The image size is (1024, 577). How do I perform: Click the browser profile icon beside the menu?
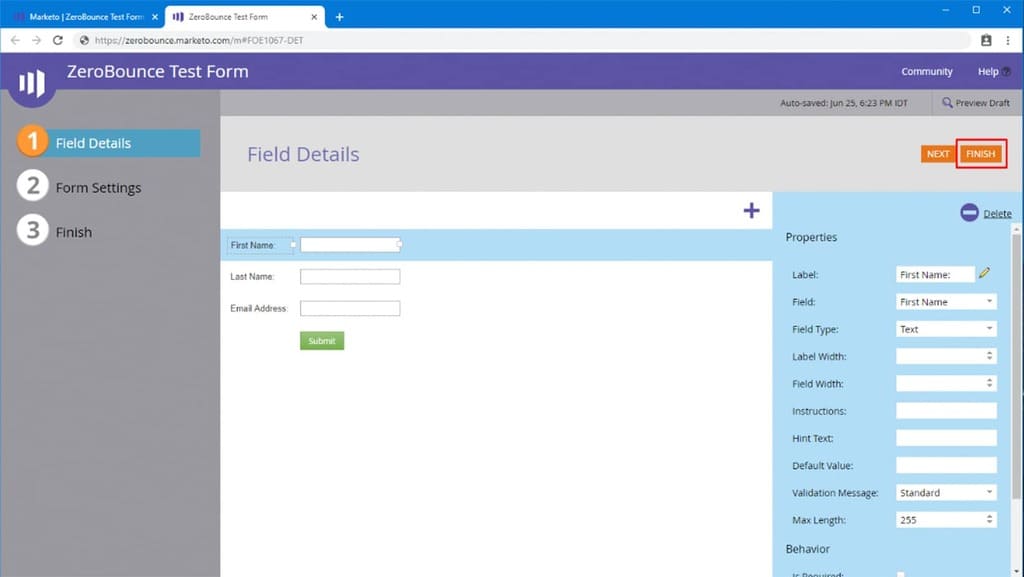pos(986,40)
